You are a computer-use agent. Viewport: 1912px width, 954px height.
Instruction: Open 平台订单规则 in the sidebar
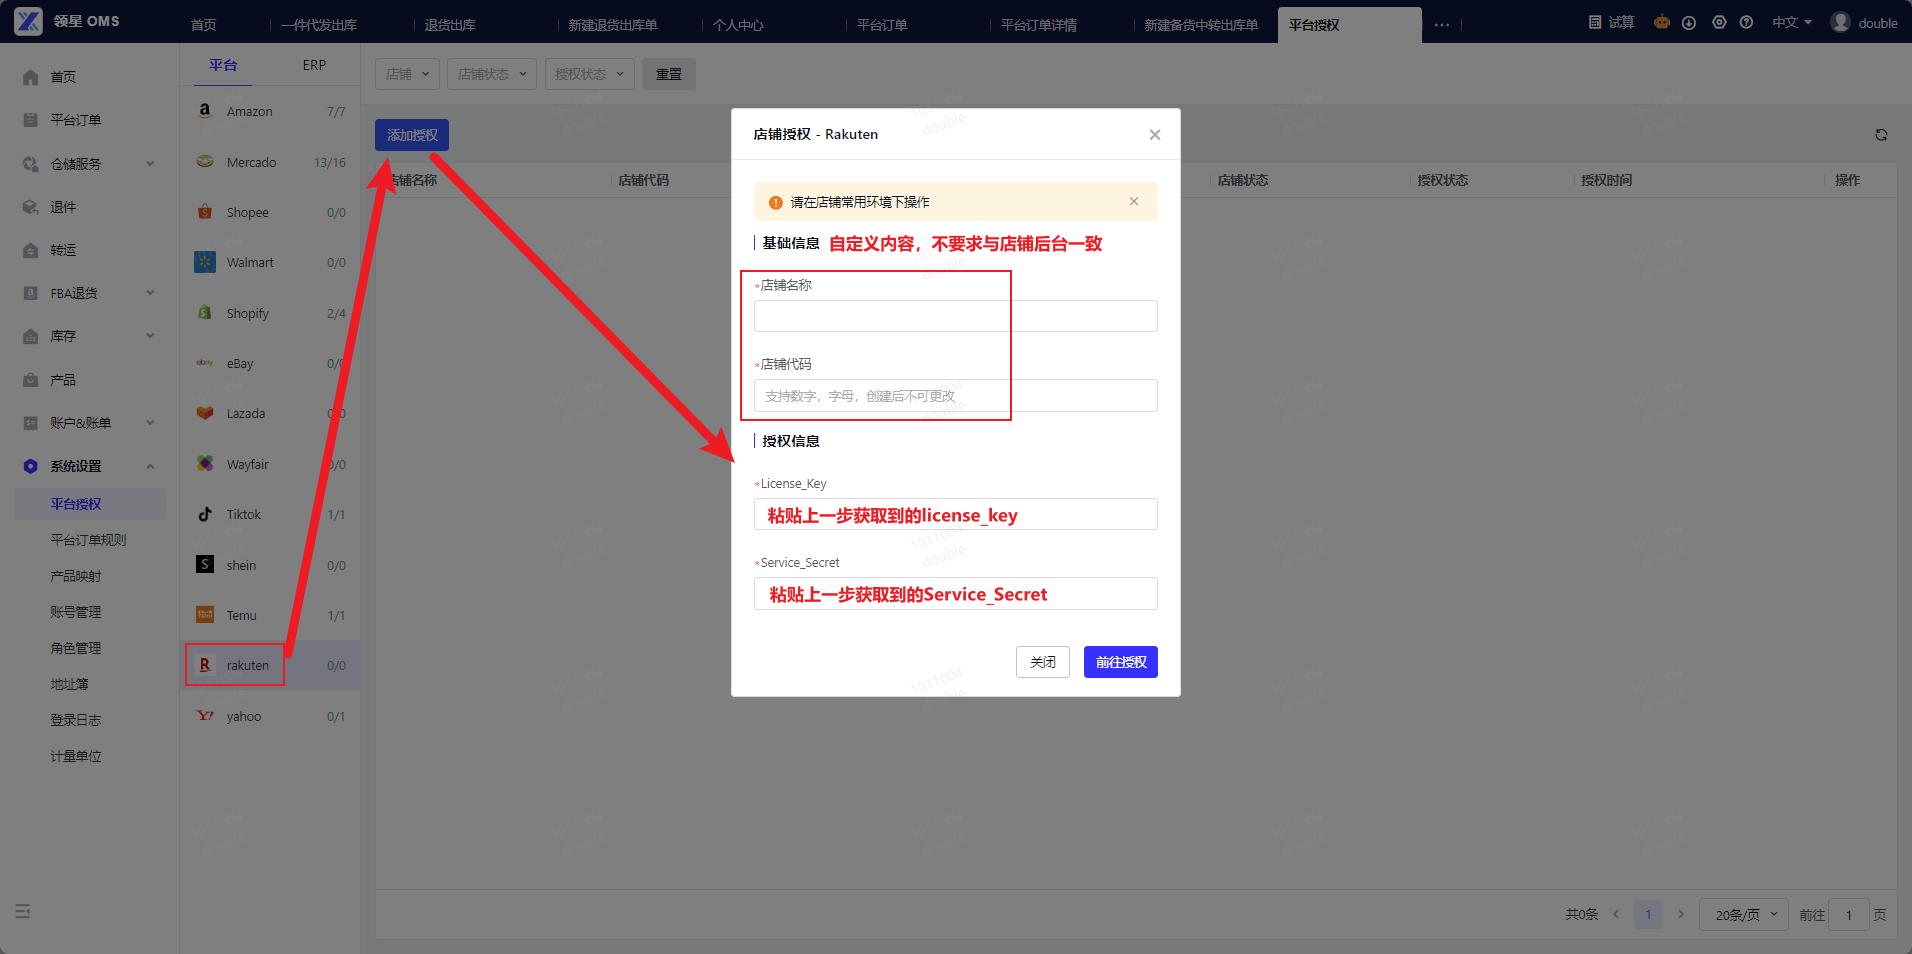click(89, 540)
